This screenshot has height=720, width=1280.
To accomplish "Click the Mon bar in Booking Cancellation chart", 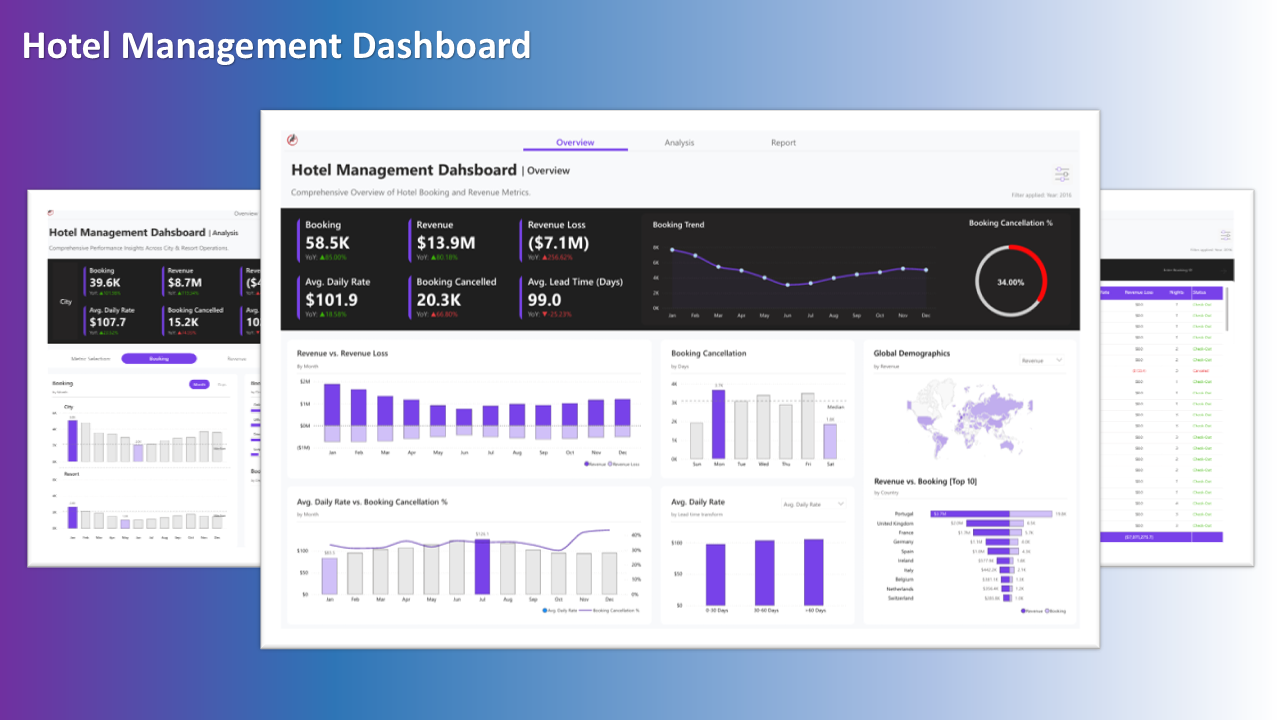I will pos(718,424).
